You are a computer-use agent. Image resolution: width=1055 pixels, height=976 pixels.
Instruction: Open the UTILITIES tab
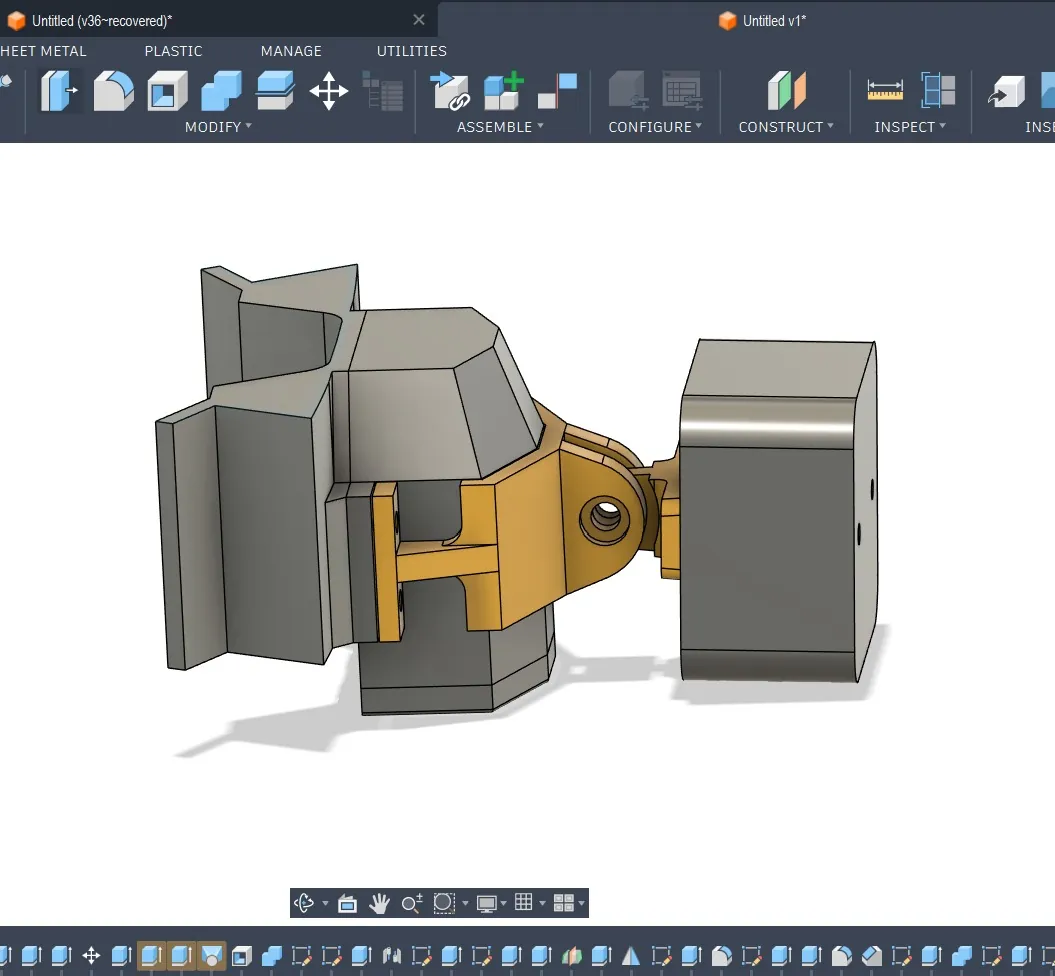click(411, 51)
